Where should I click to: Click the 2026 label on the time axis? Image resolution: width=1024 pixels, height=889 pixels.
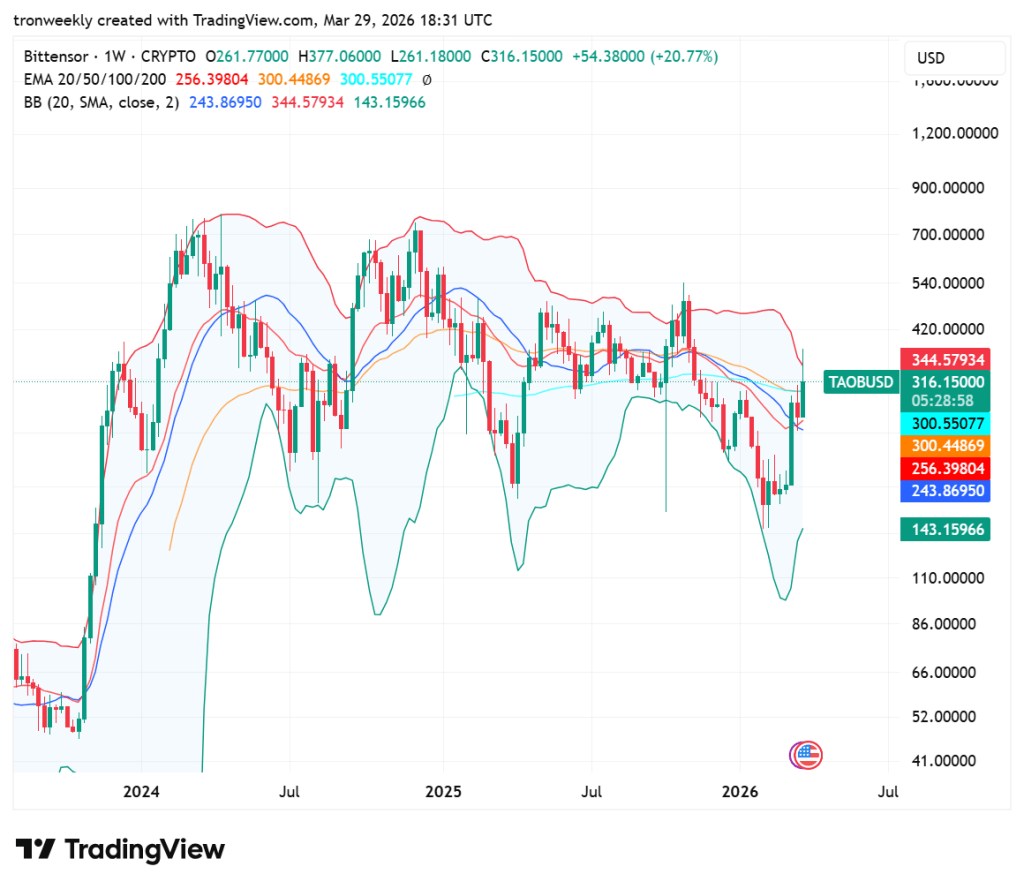click(741, 791)
